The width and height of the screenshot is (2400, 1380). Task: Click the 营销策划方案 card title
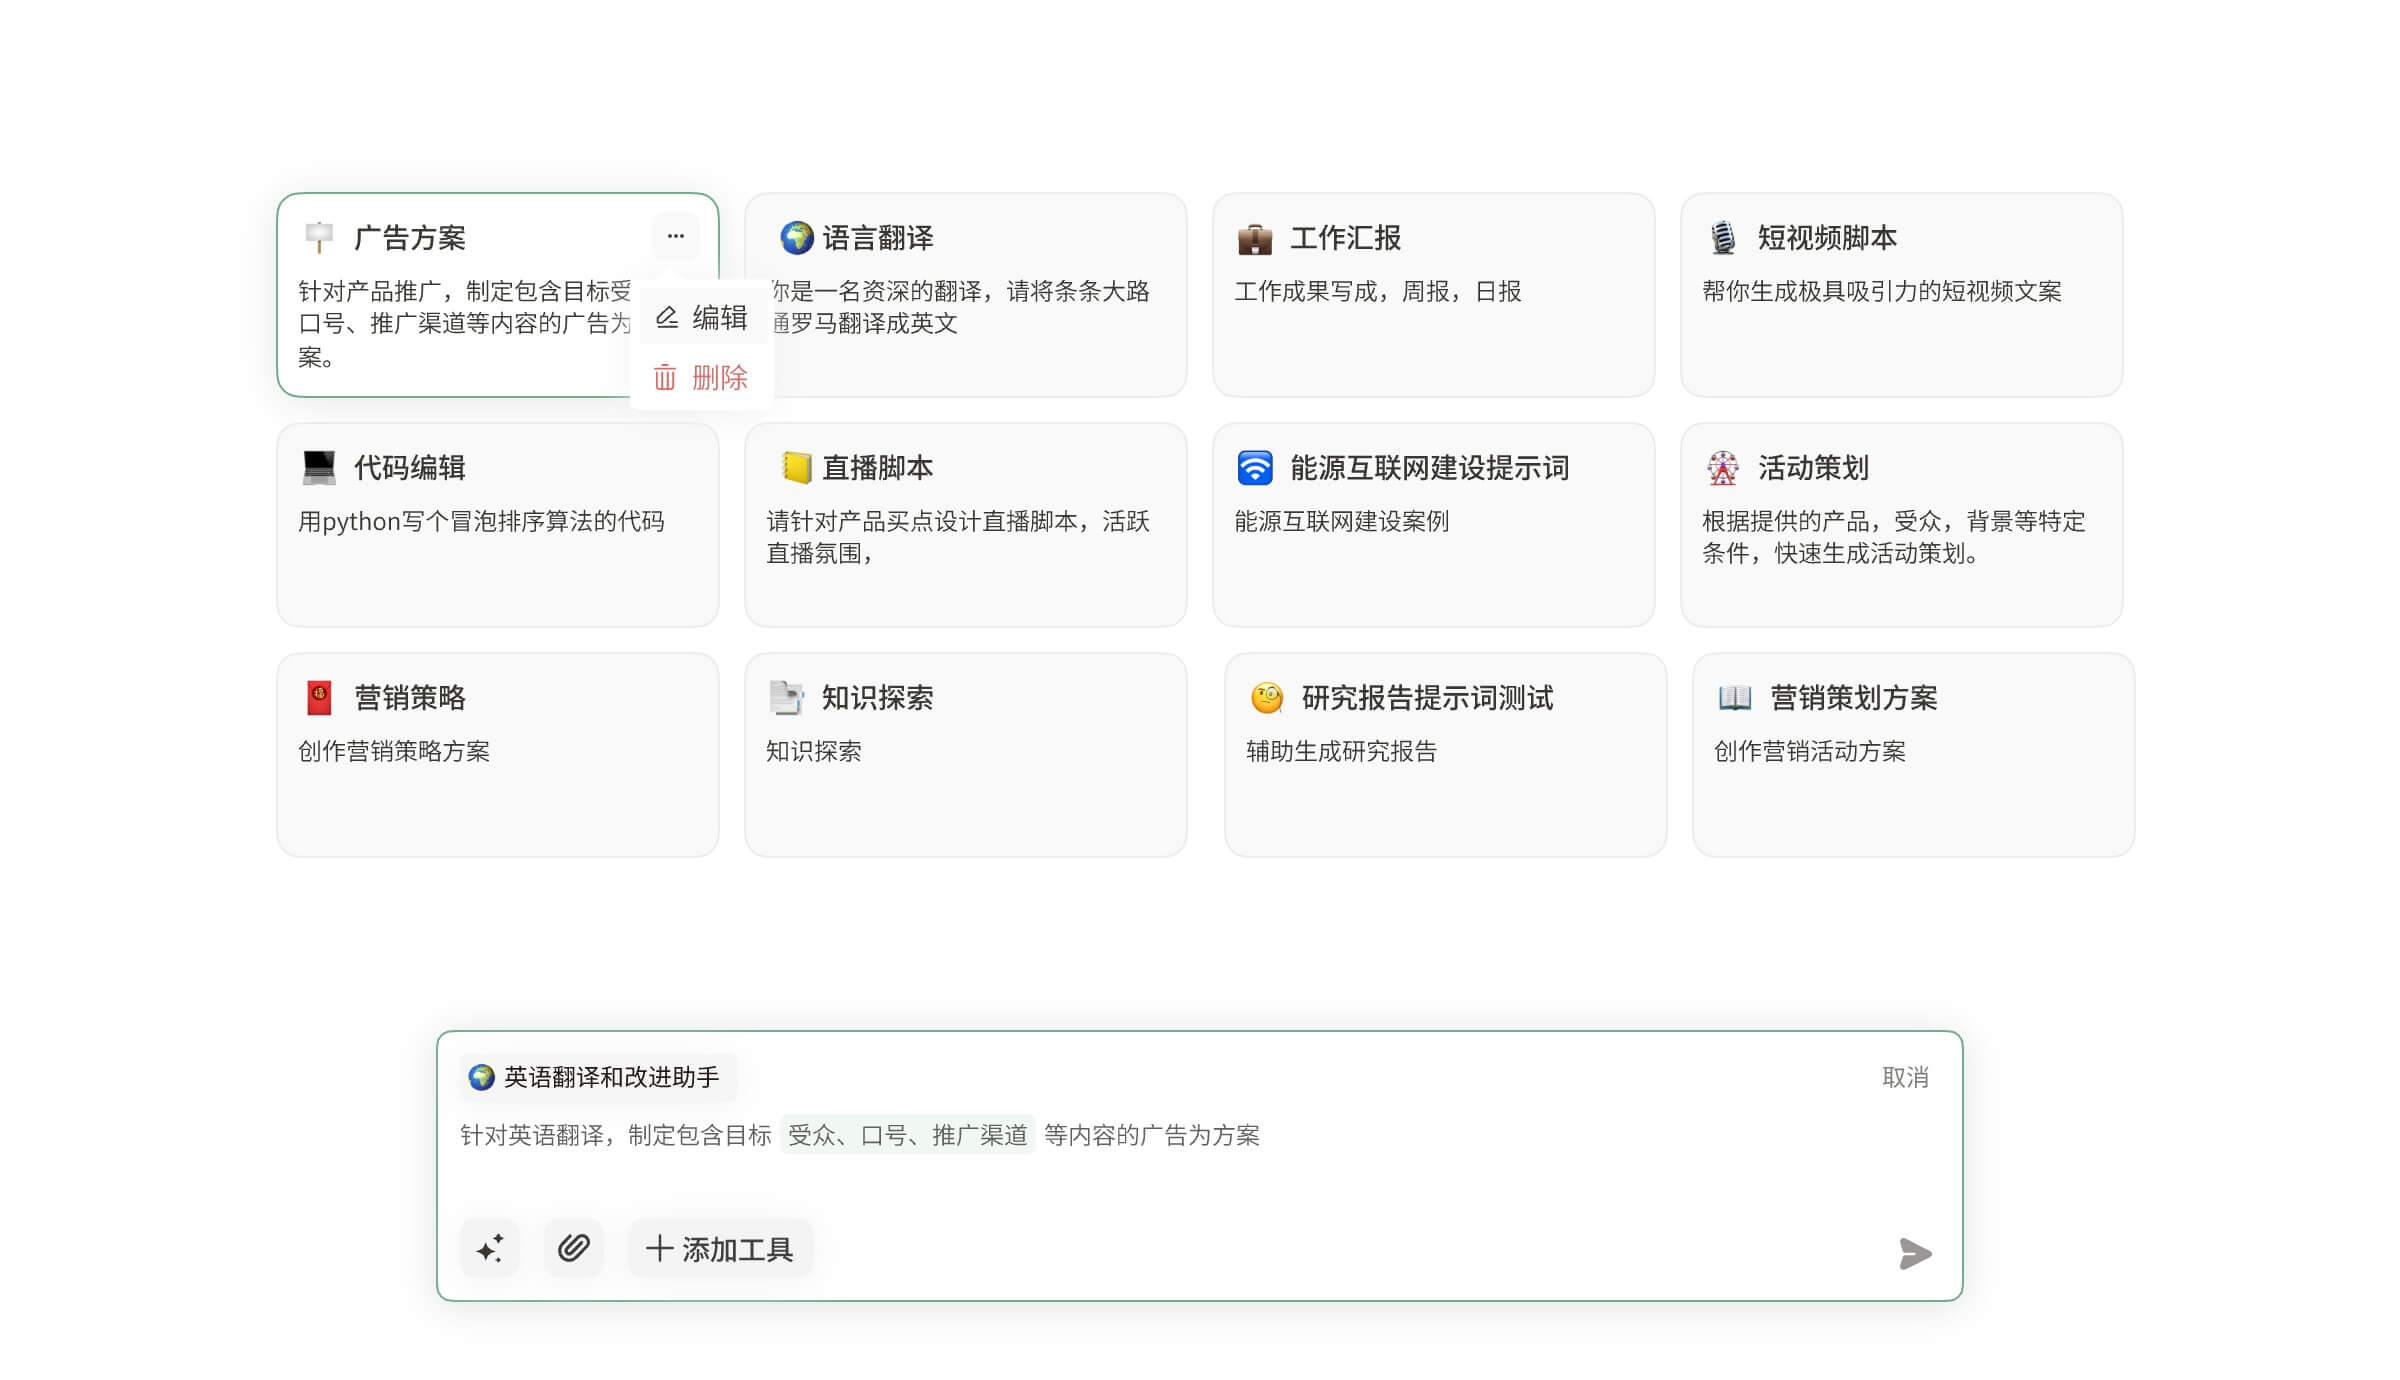click(x=1854, y=697)
